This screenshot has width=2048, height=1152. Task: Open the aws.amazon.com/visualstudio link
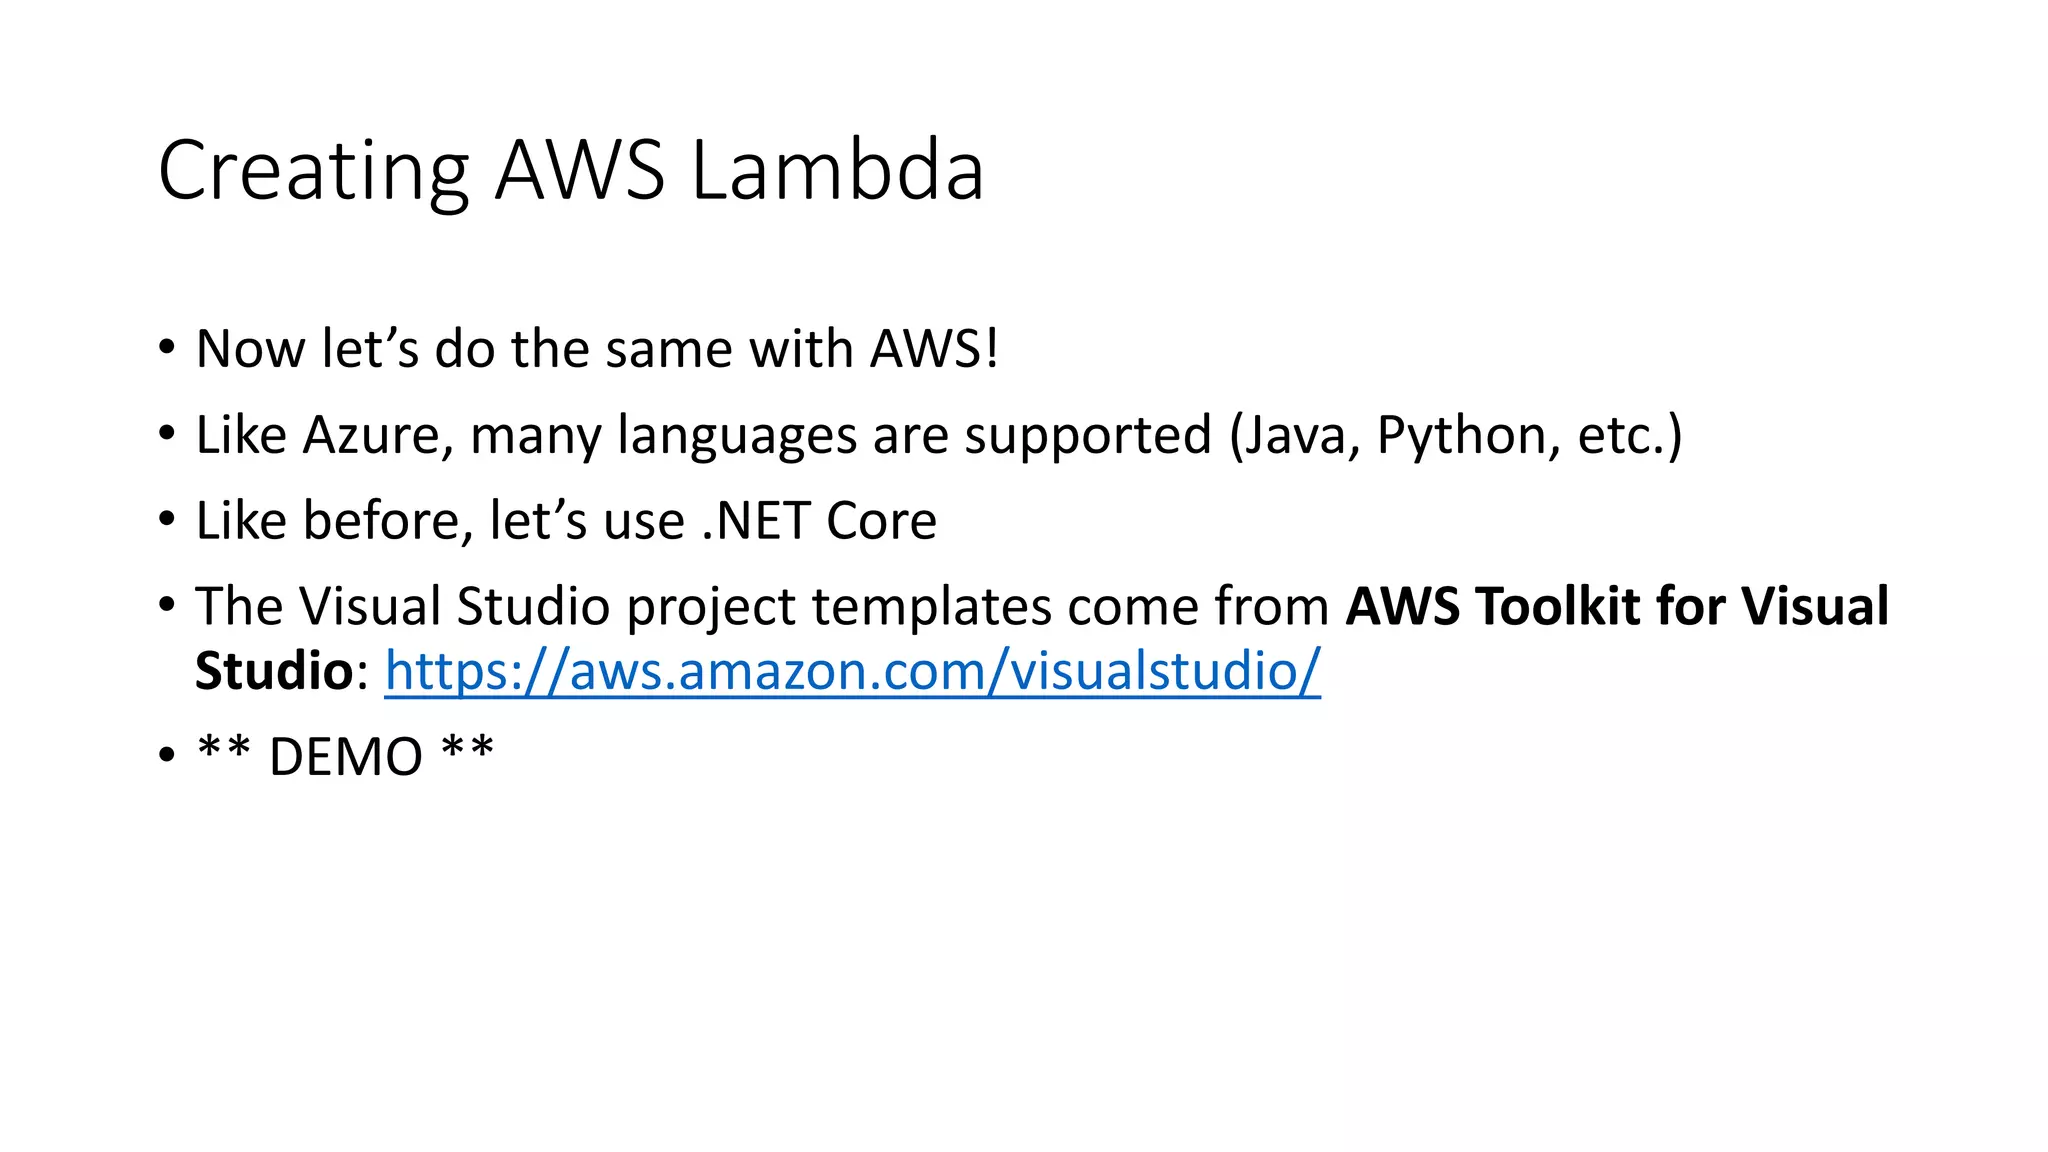coord(852,671)
